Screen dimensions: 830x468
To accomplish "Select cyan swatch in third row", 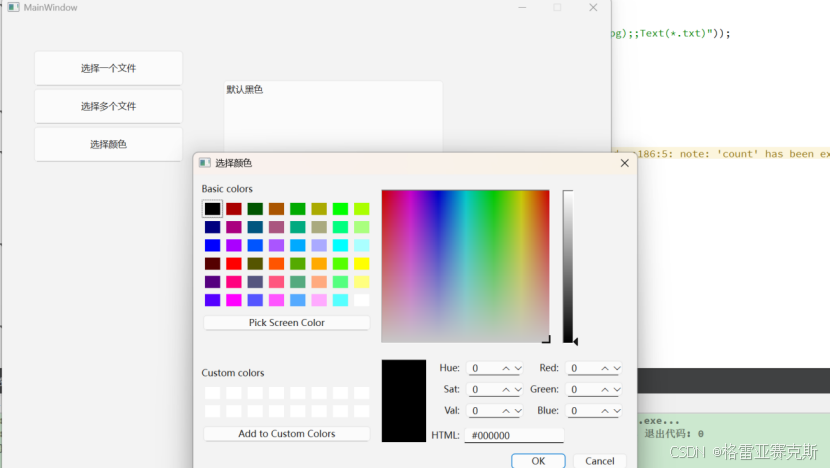I will pos(340,245).
